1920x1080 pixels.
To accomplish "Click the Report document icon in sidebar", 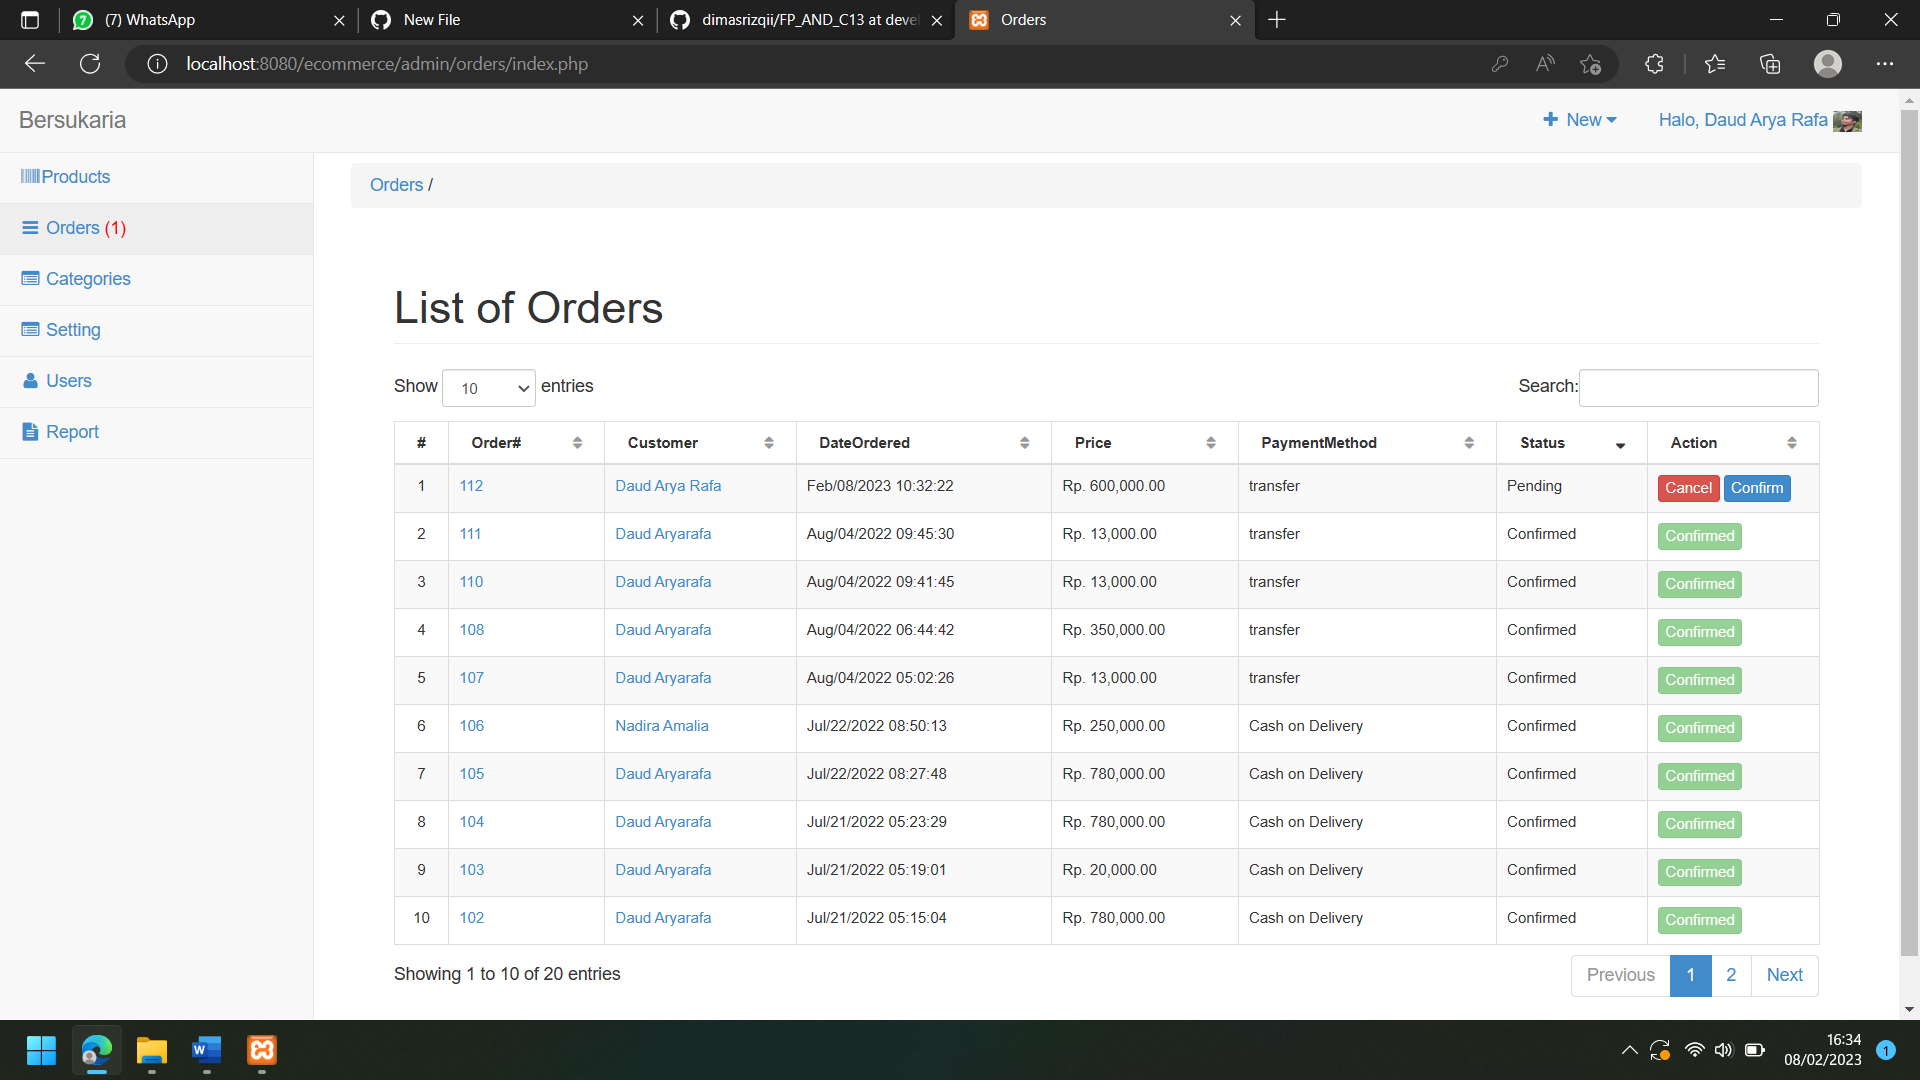I will point(30,432).
